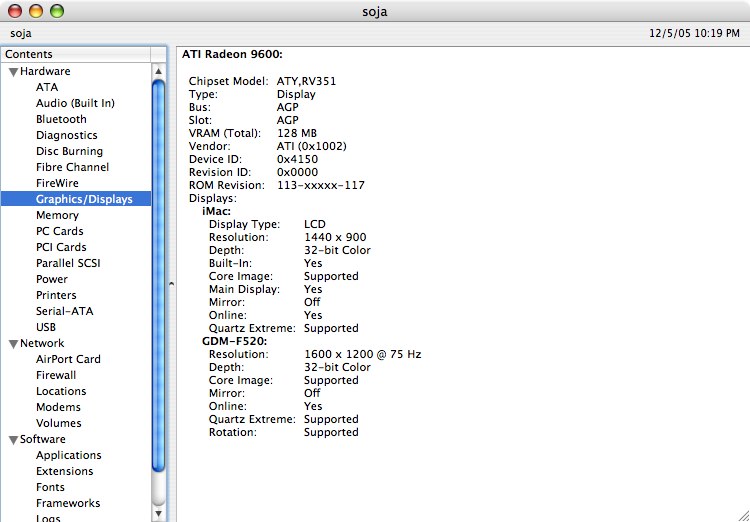Click the date 12/5/05 10:19 PM

(694, 33)
